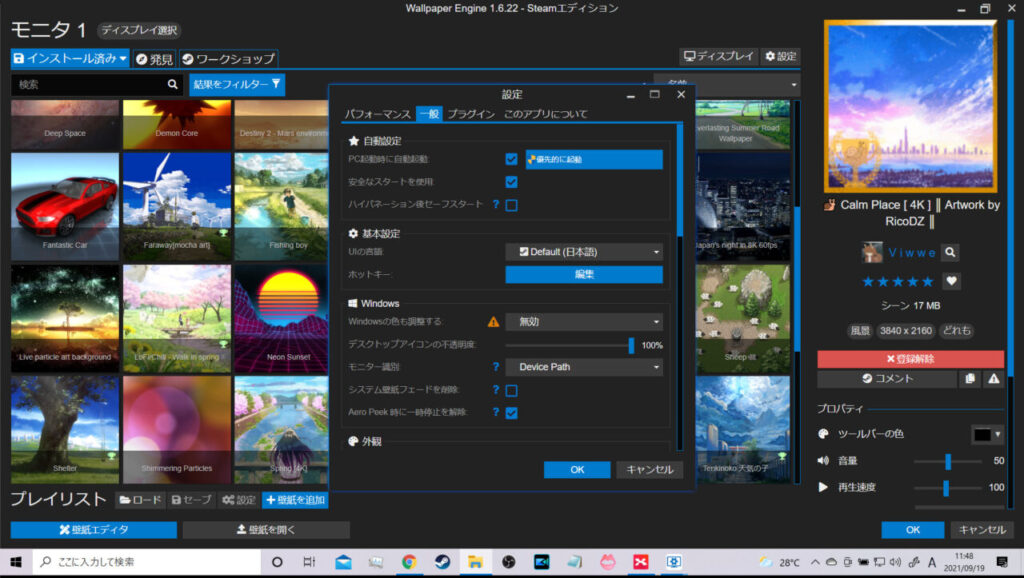The width and height of the screenshot is (1024, 578).
Task: Switch to the パフォーマンス settings tab
Action: pyautogui.click(x=377, y=114)
